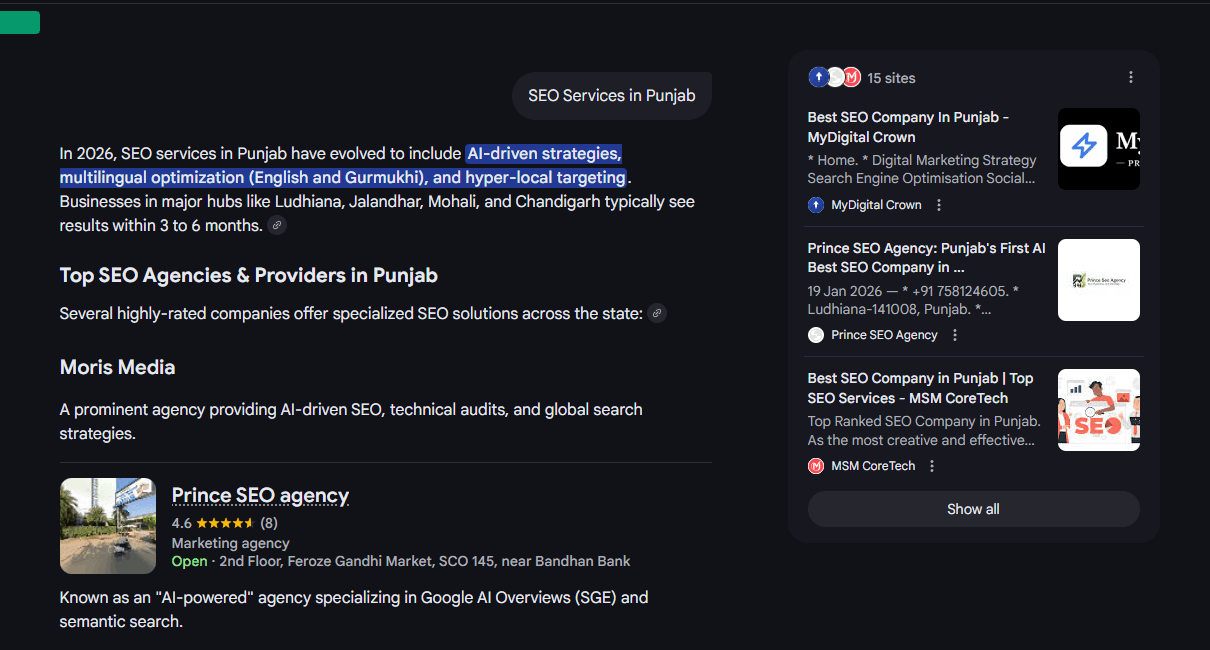This screenshot has width=1210, height=650.
Task: Click the link icon after the results timeline sentence
Action: [276, 225]
